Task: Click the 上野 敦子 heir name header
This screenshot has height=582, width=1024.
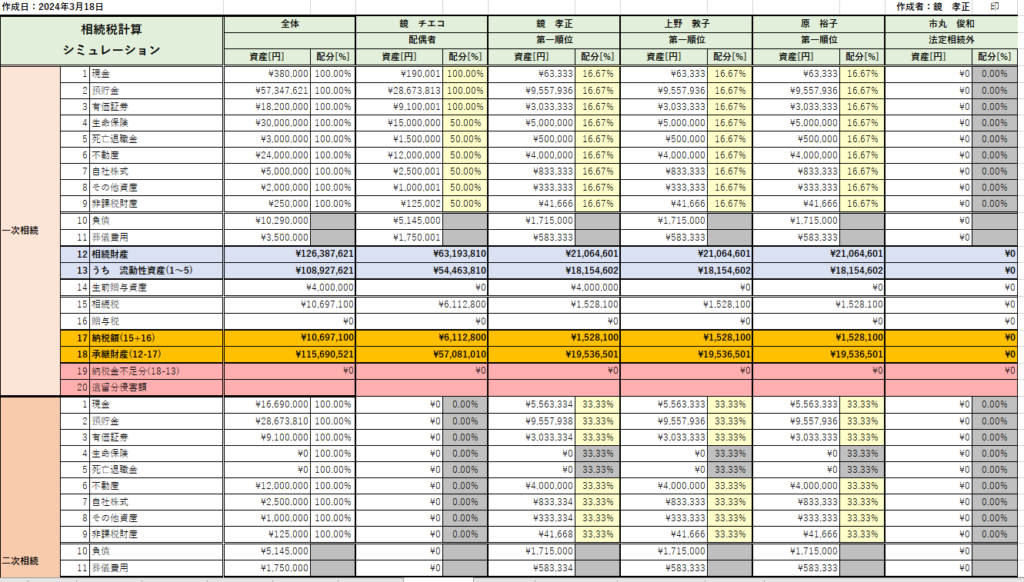Action: 685,23
